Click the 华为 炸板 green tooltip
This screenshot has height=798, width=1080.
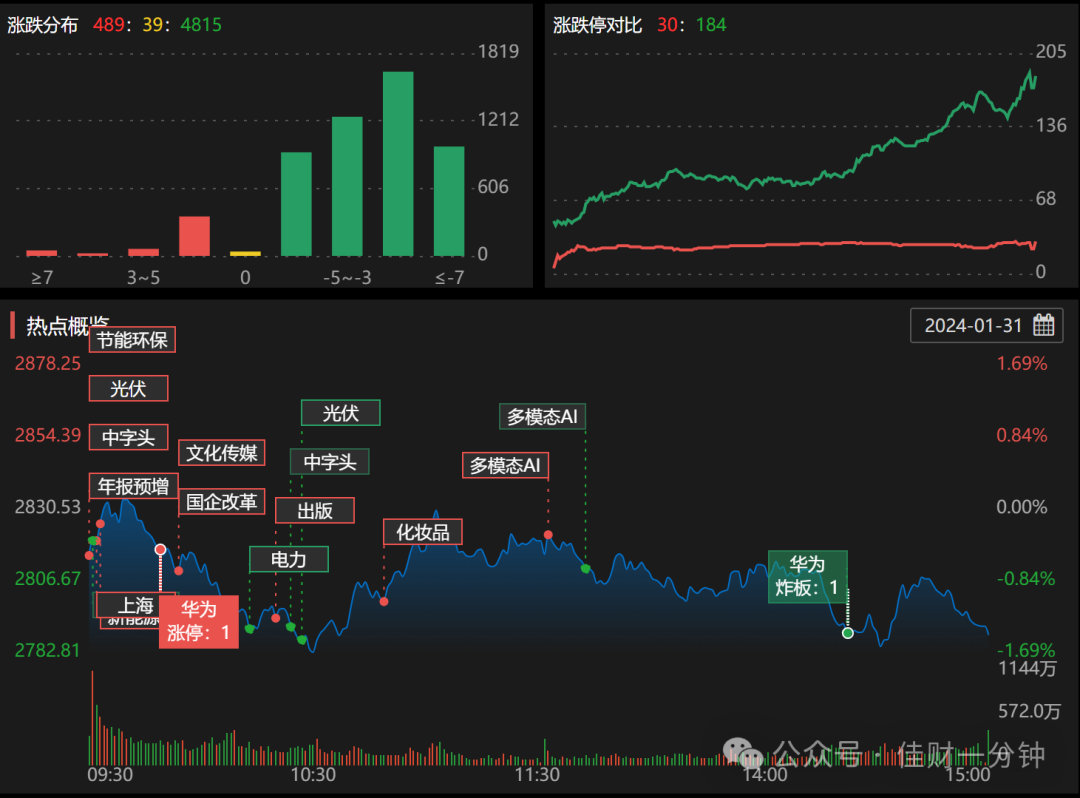tap(807, 576)
